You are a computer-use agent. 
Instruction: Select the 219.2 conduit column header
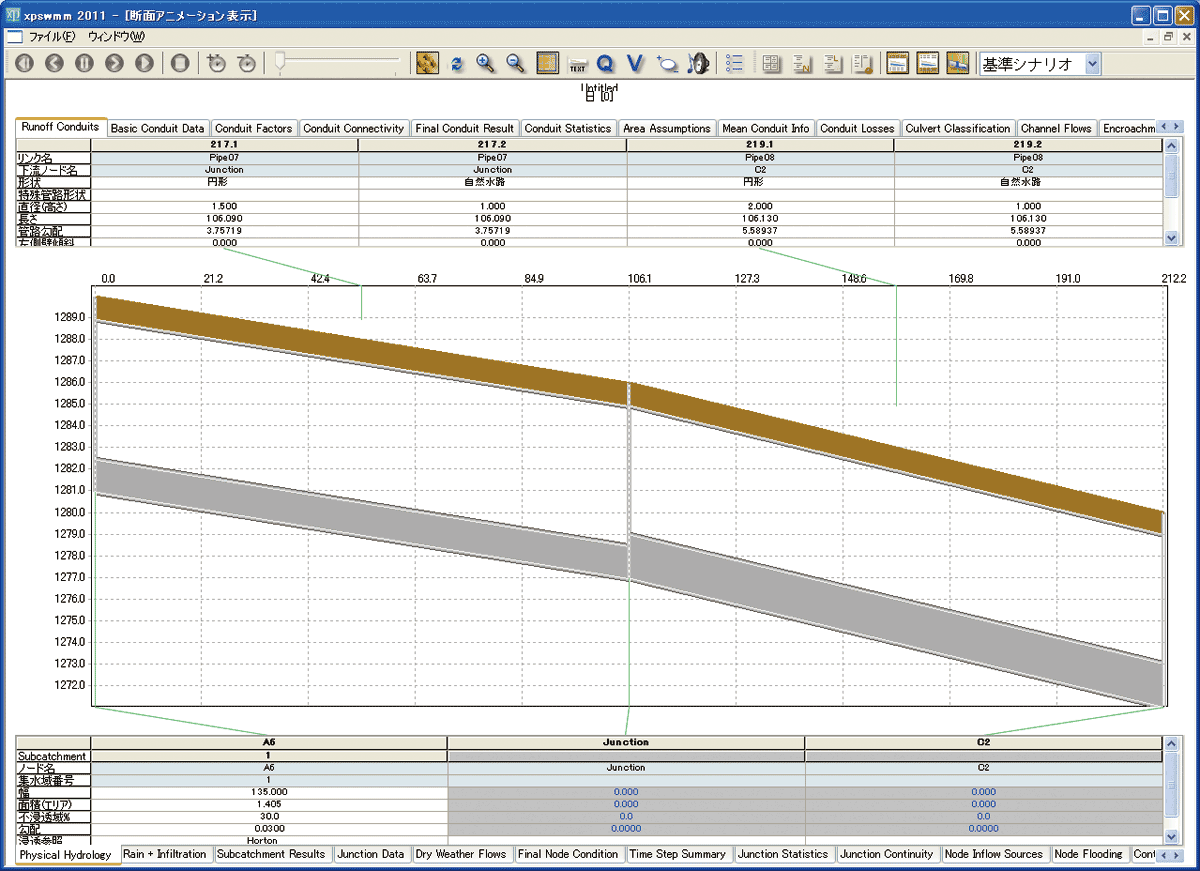(1028, 145)
